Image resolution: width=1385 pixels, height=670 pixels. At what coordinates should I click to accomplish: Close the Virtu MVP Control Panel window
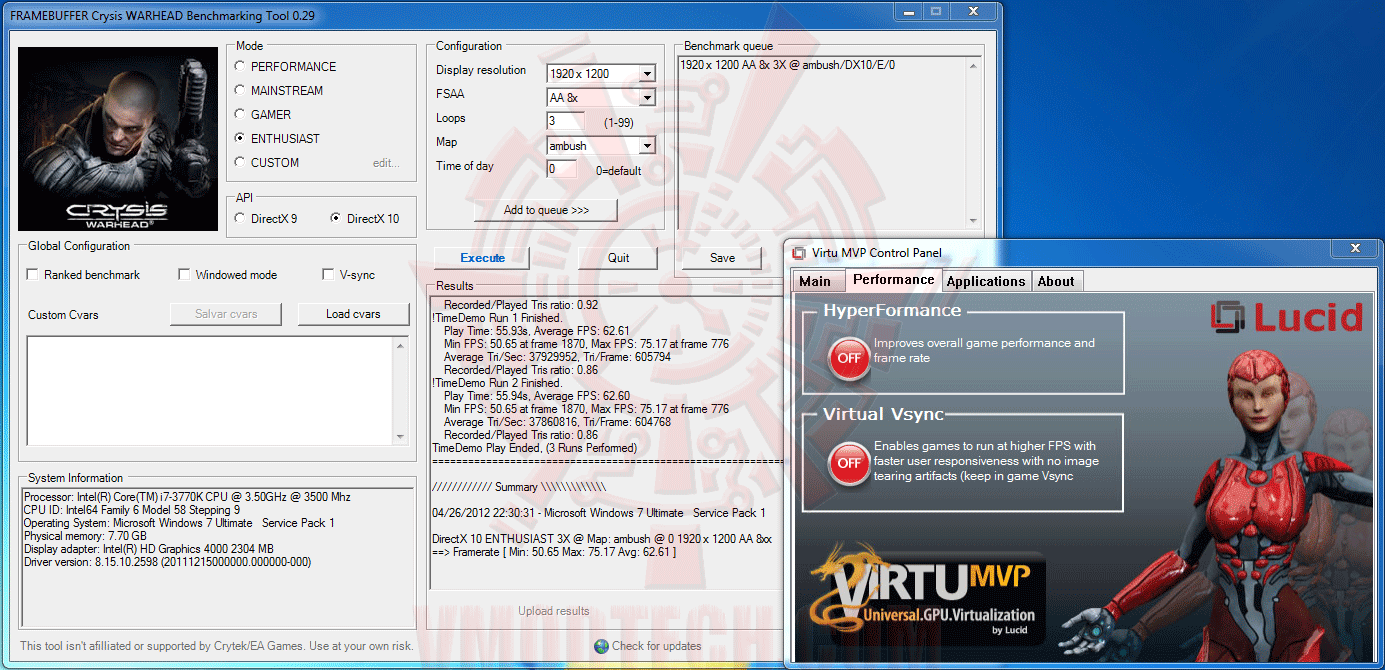click(x=1356, y=248)
